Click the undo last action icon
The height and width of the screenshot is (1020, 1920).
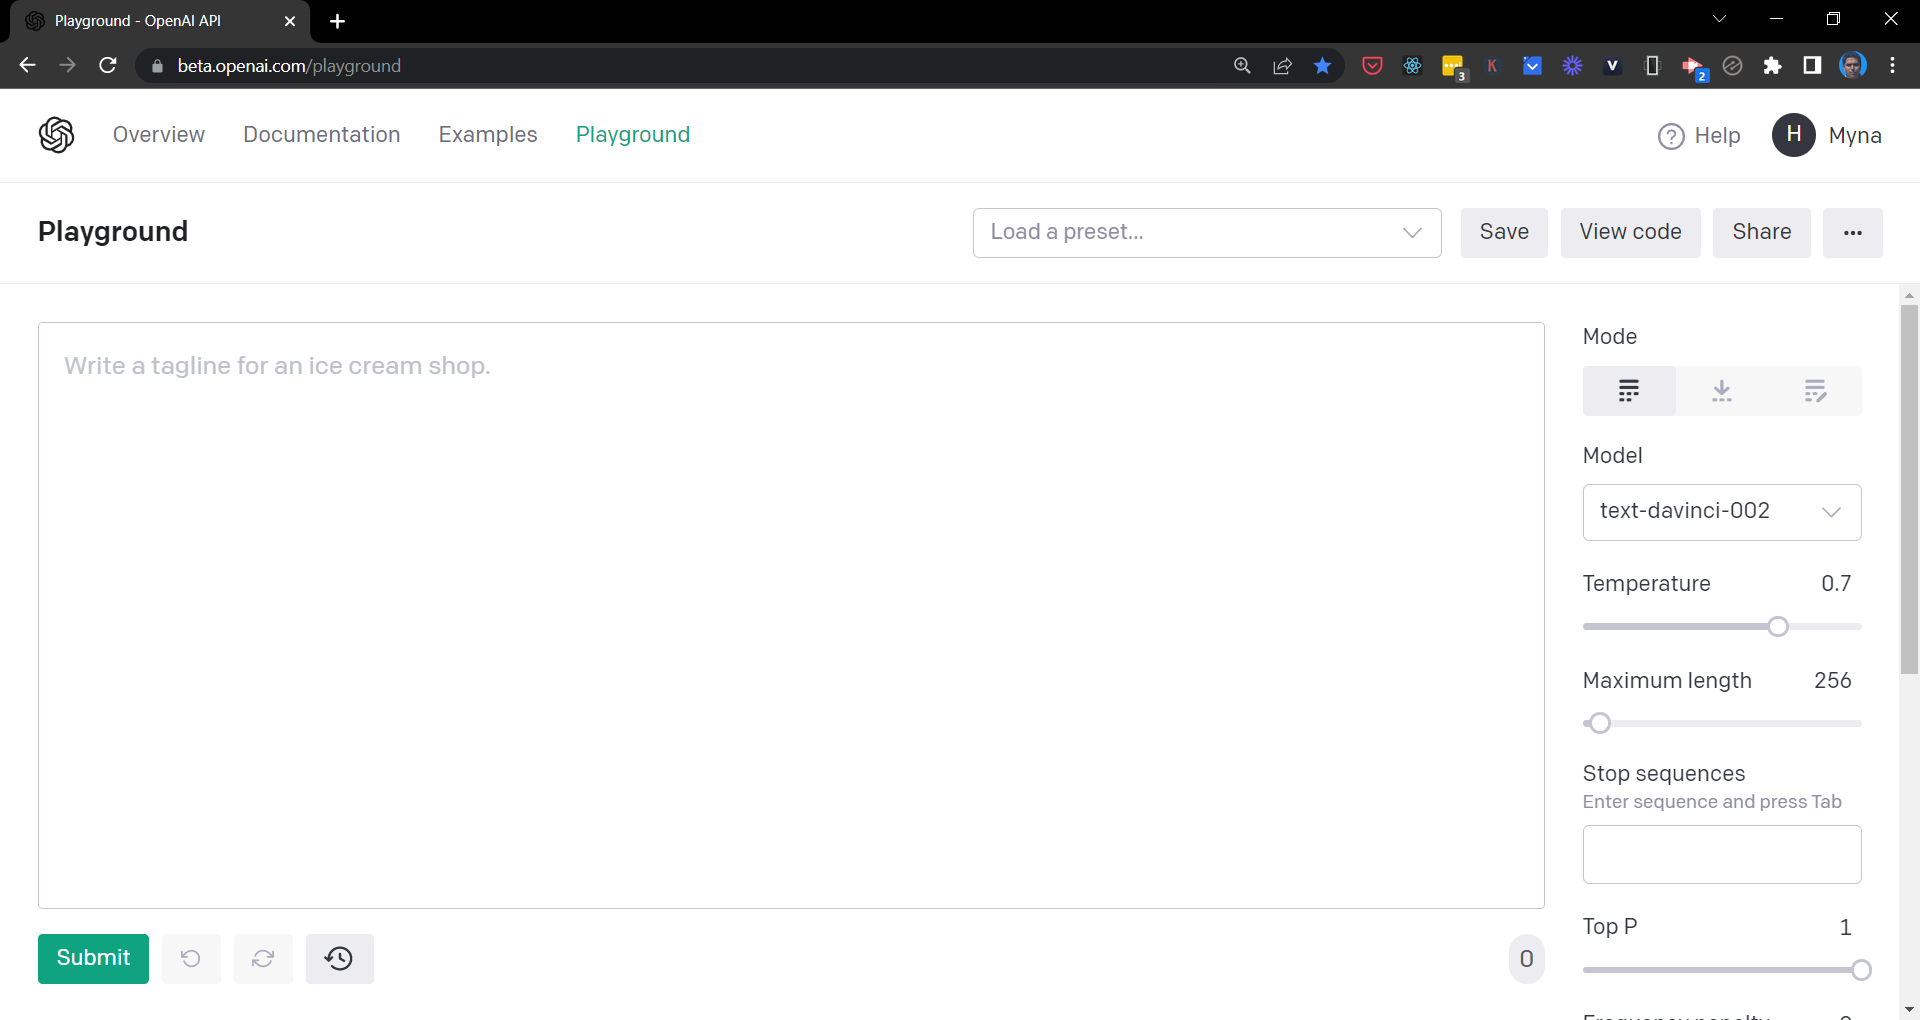click(191, 959)
